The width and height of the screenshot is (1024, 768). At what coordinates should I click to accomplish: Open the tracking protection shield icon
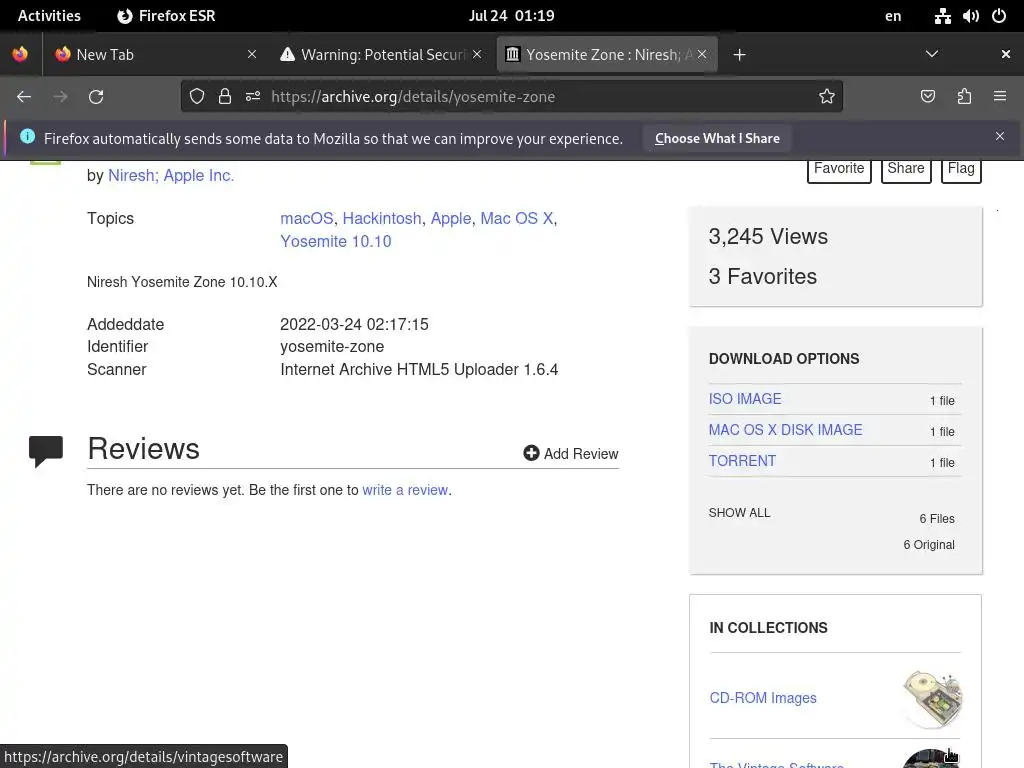[x=197, y=97]
